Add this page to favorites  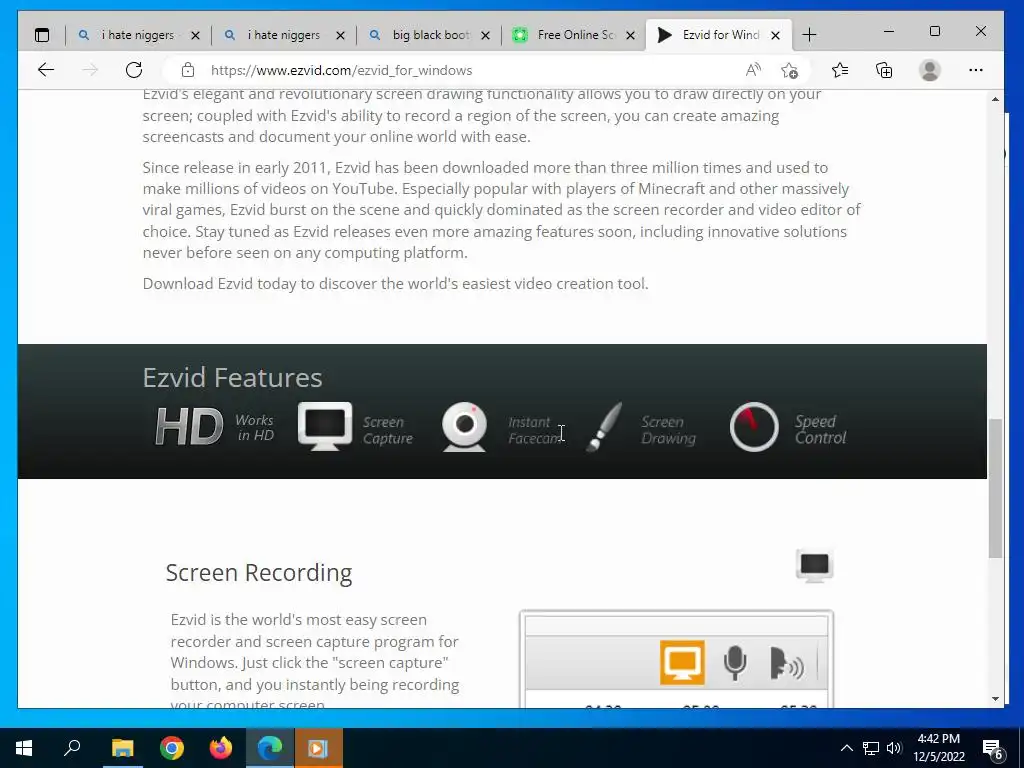pos(789,70)
